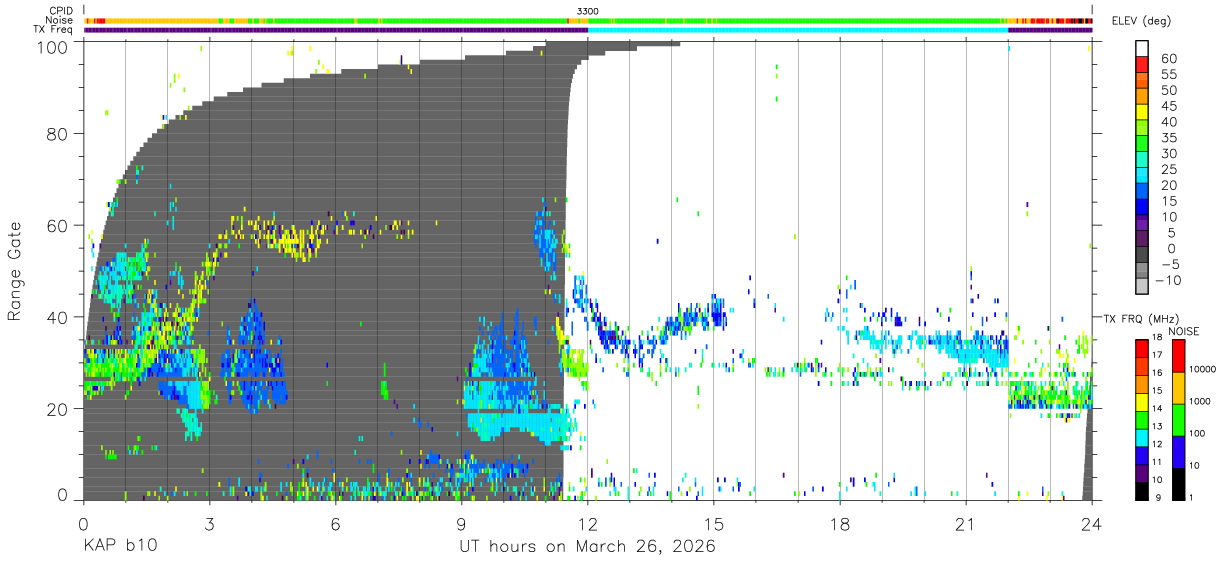Click the cyan 20–25 segment of ELEV colorbar
The image size is (1228, 567).
(x=1142, y=177)
